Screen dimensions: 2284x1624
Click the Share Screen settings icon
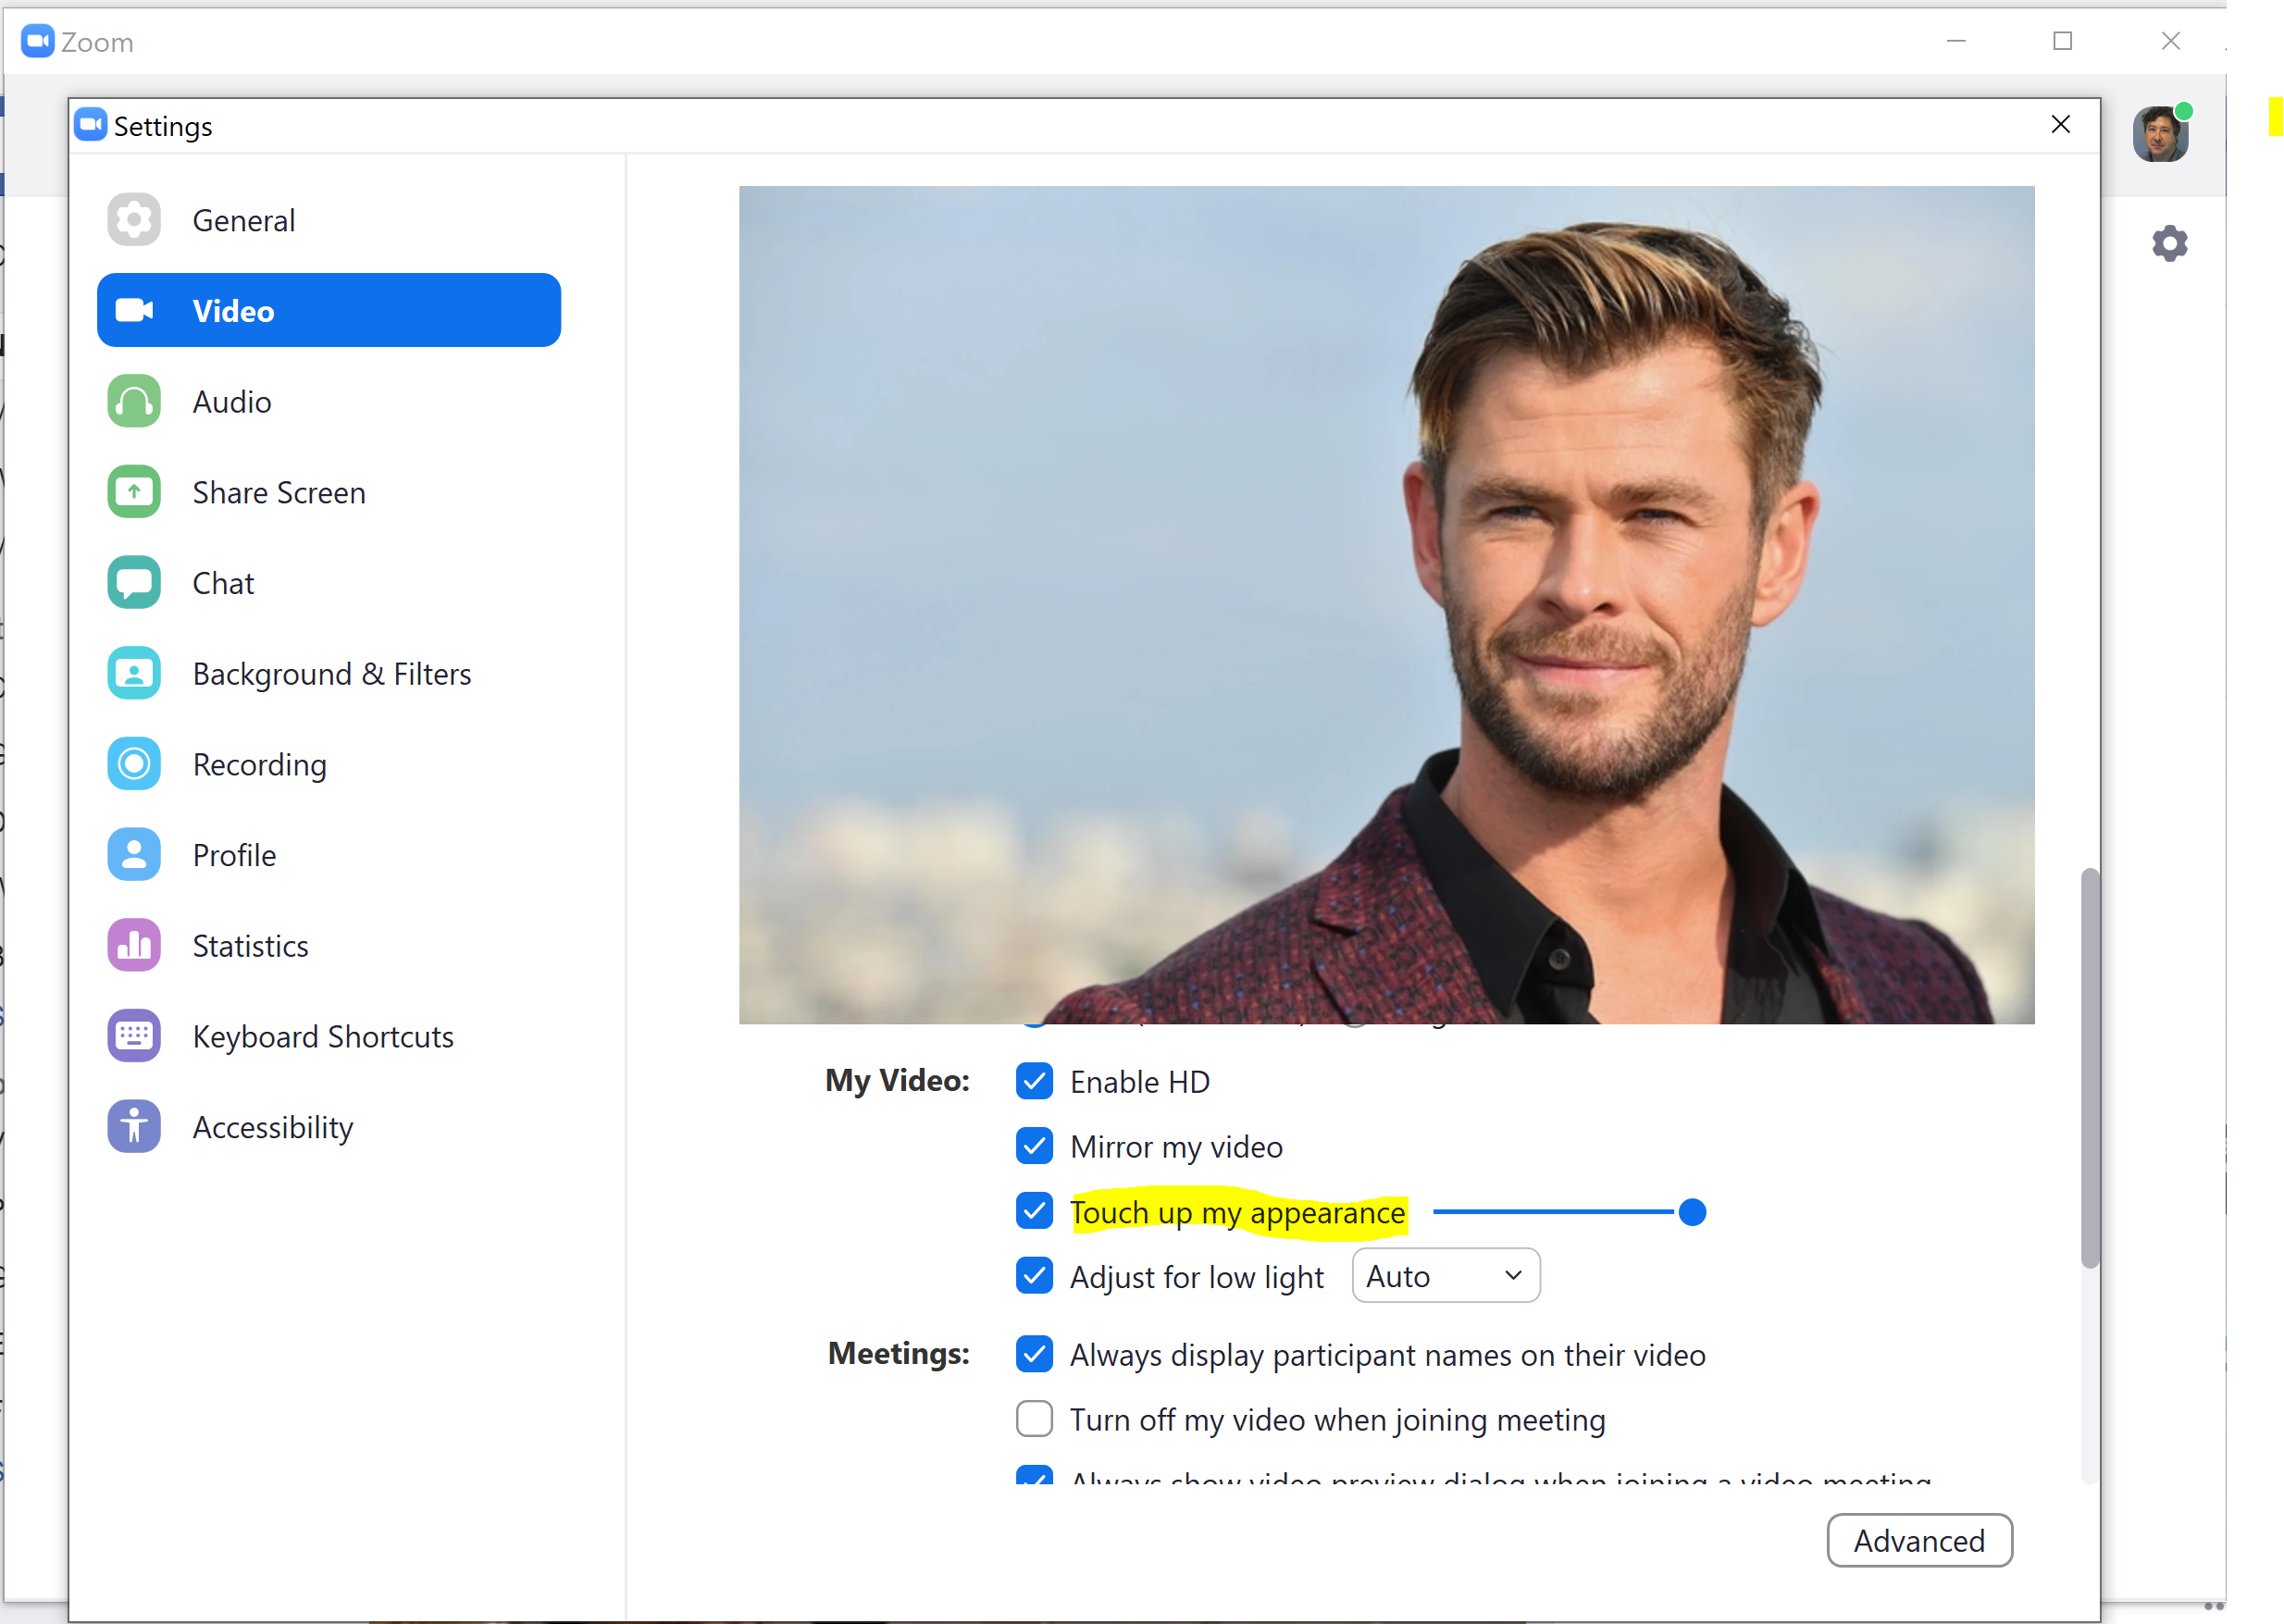pos(134,491)
